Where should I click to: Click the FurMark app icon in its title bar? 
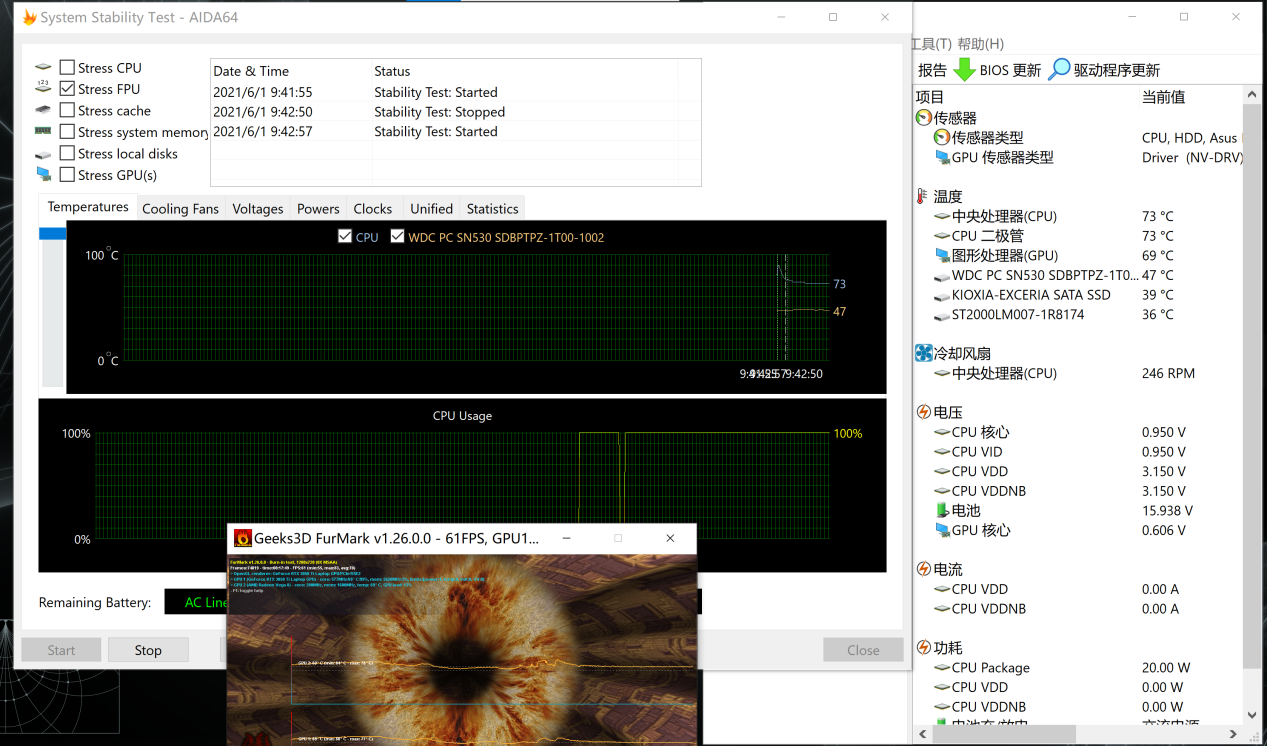pos(243,538)
